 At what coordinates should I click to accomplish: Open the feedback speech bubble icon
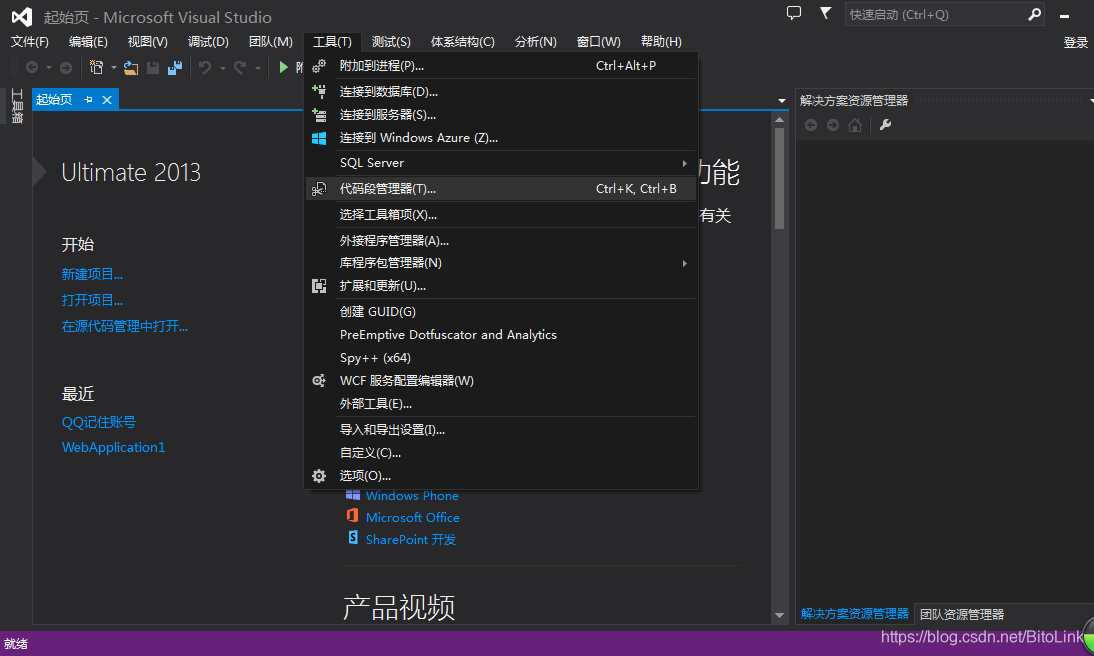click(x=794, y=13)
